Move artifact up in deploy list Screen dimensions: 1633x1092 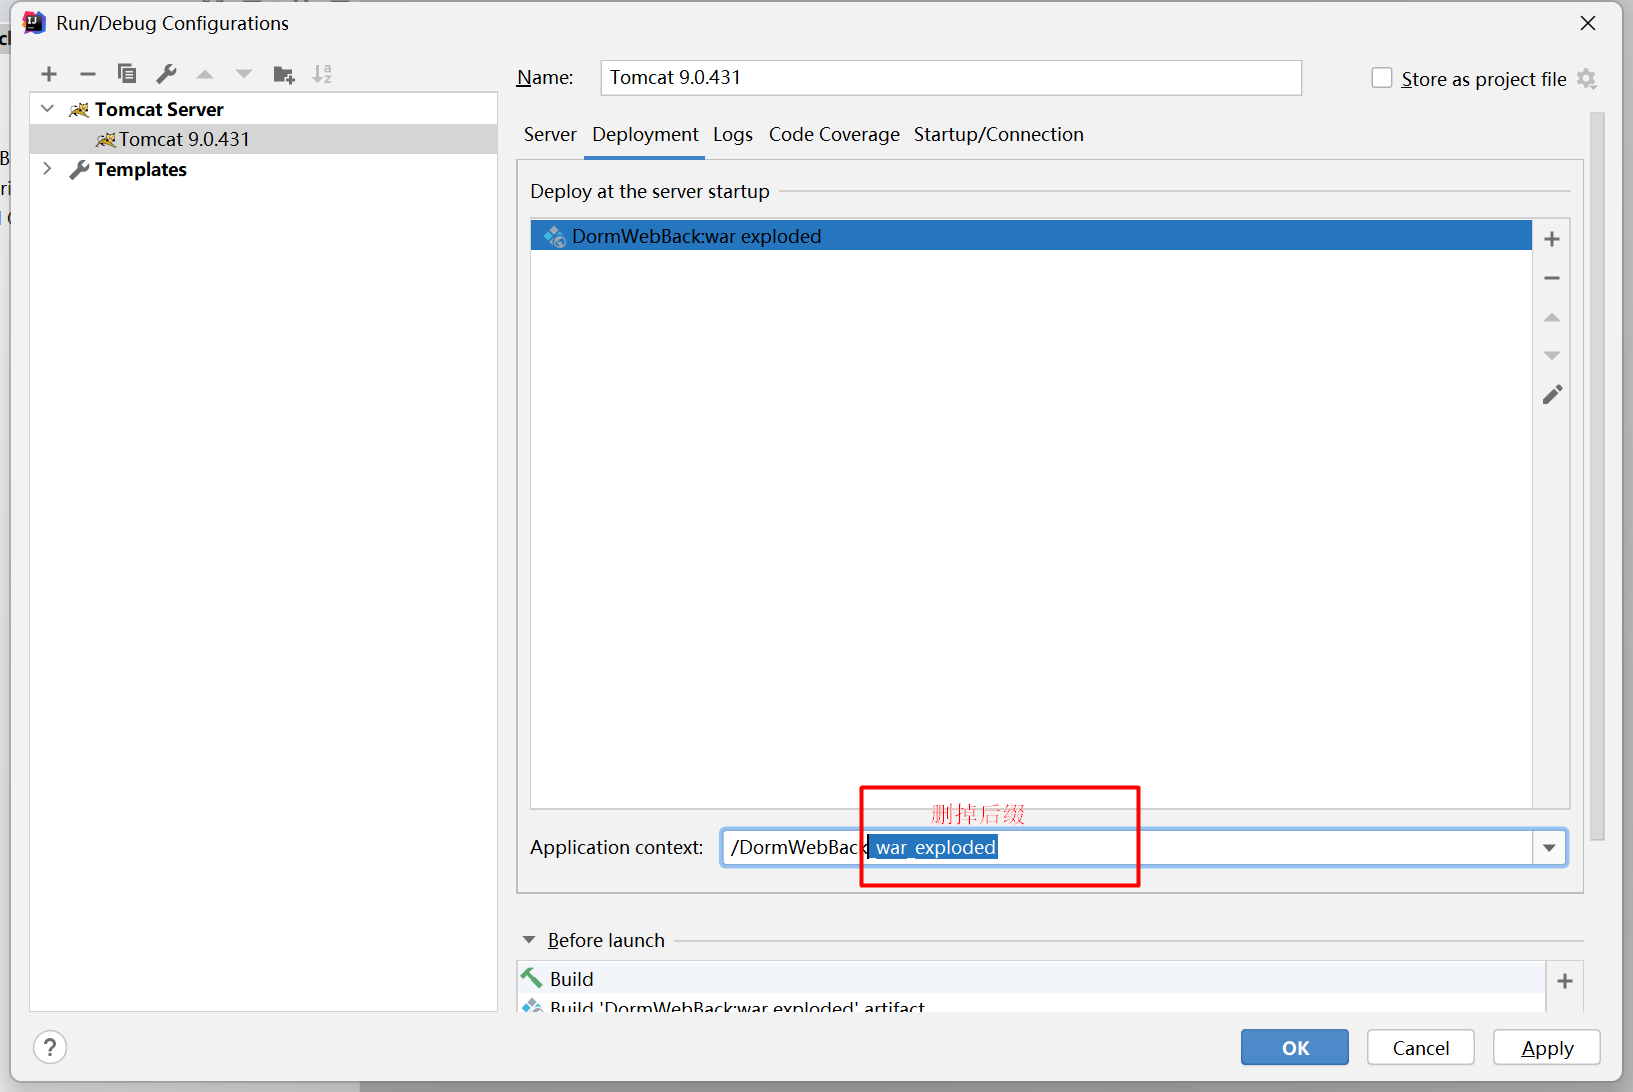click(1552, 317)
